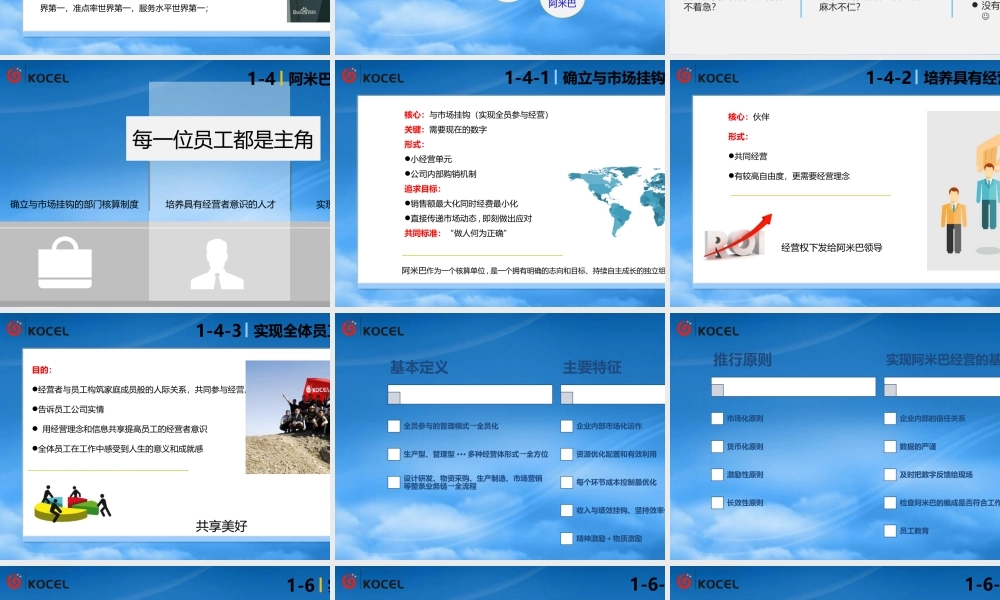Check the 数据的严谨 checkbox
1000x600 pixels.
(x=890, y=446)
